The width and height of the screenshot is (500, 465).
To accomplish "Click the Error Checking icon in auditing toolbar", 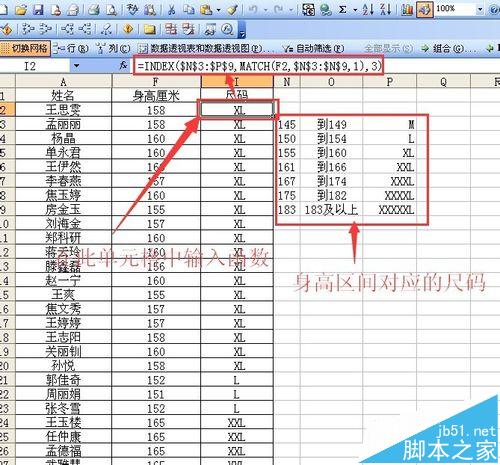I will (7, 30).
